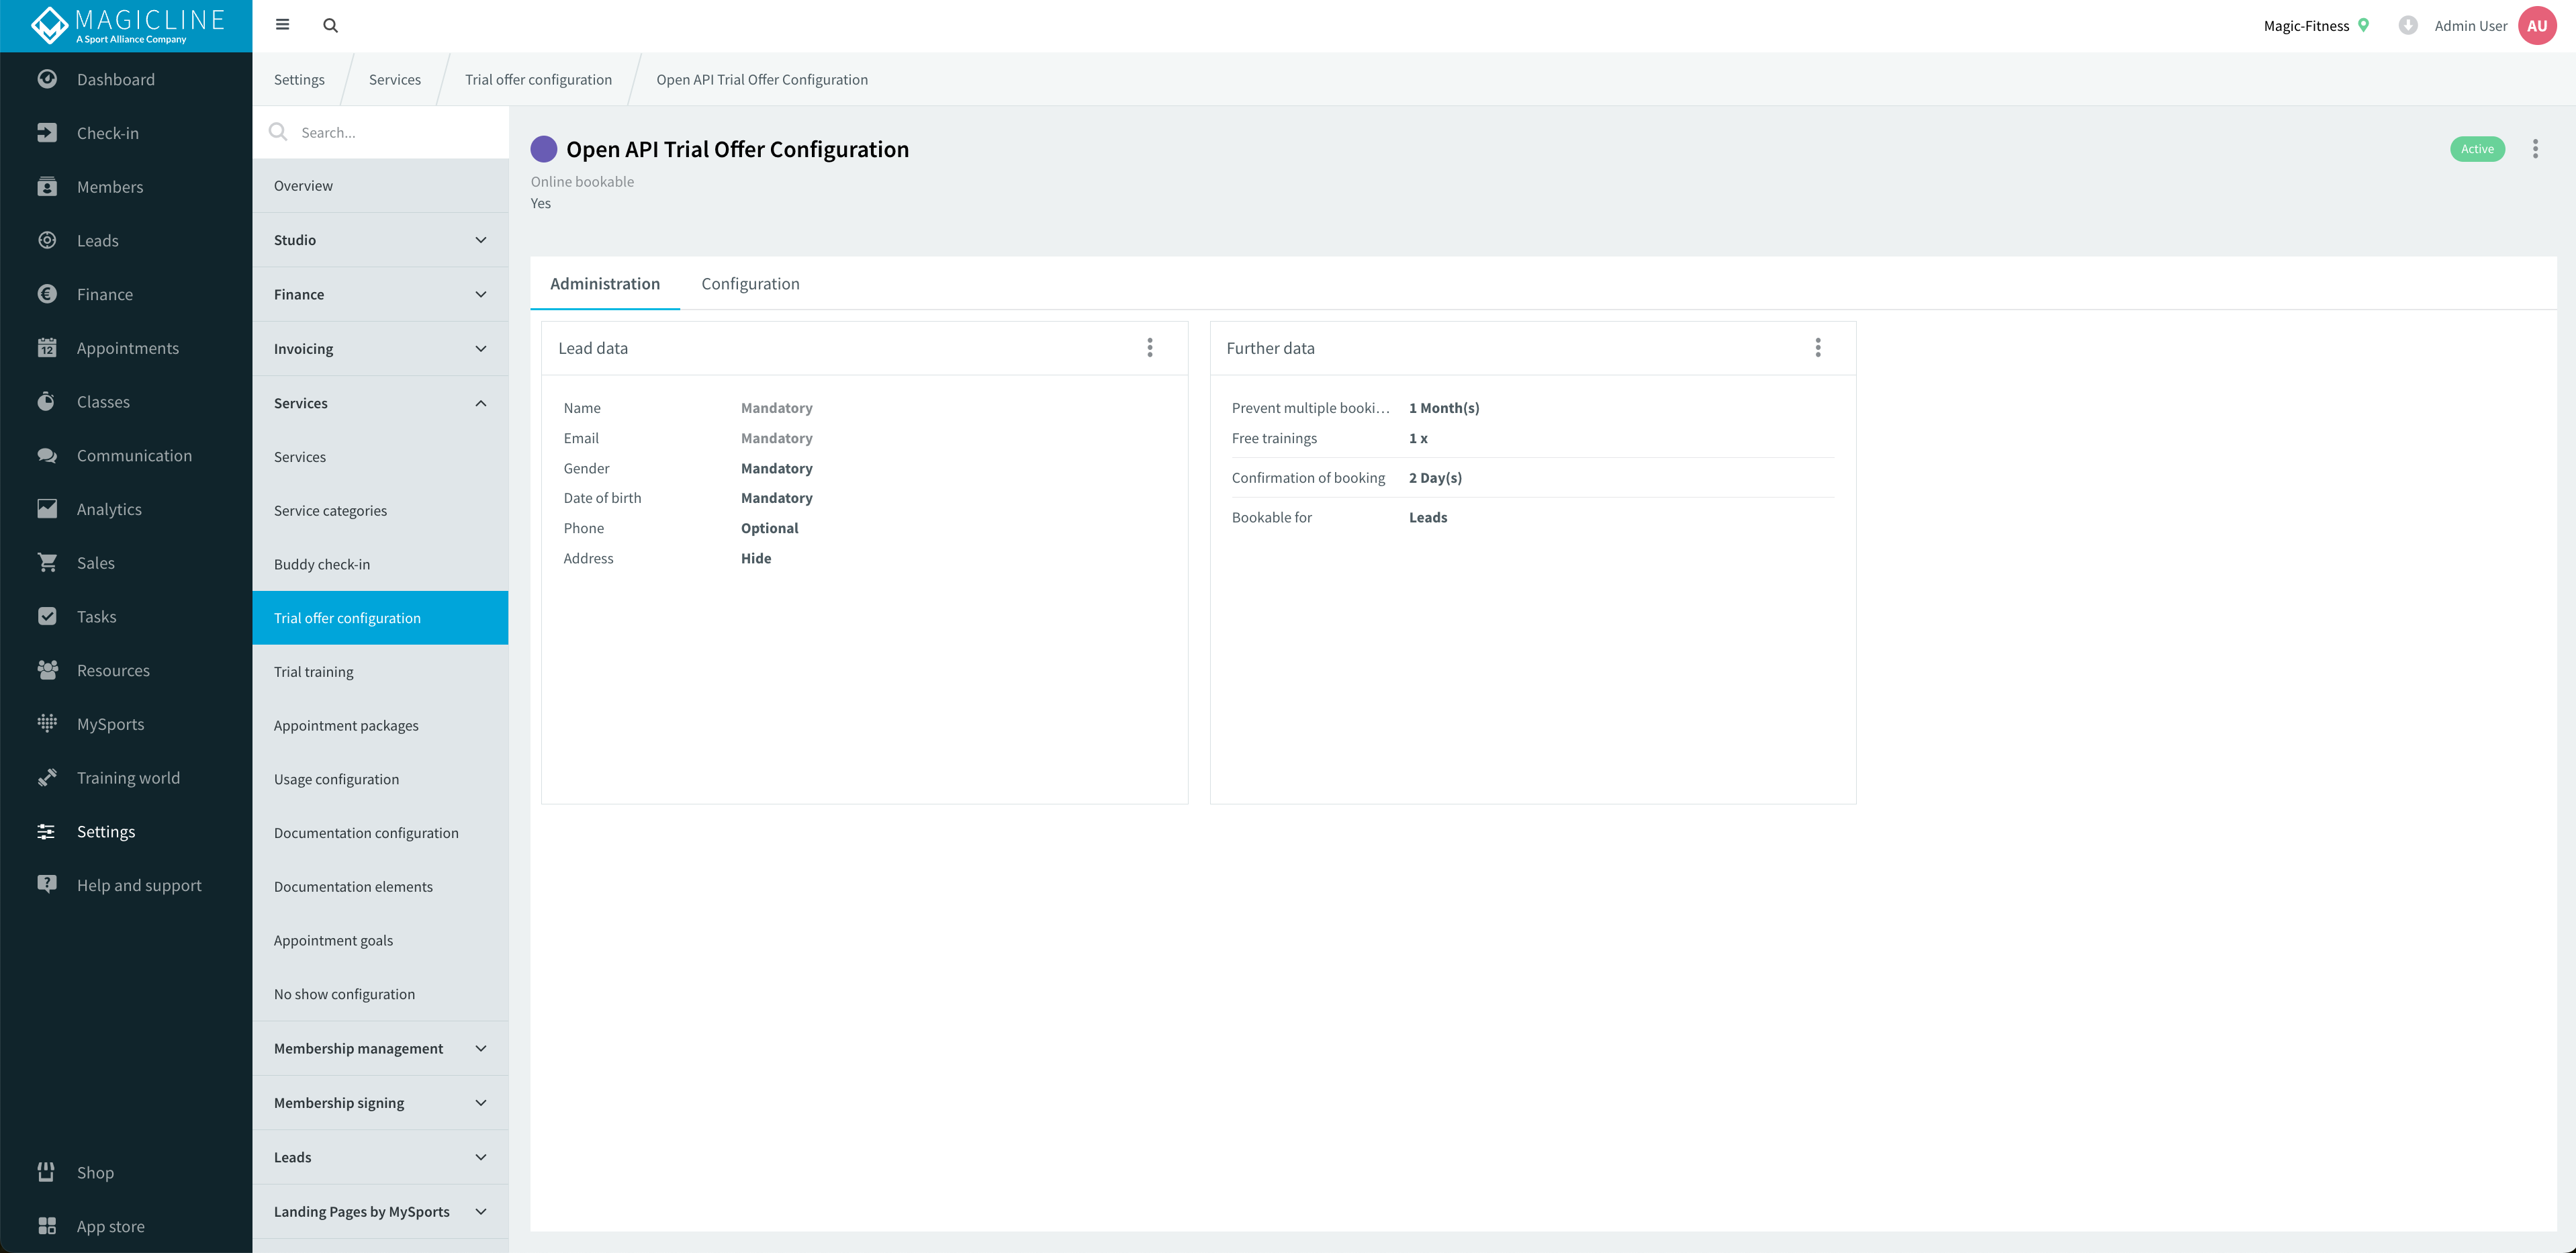Viewport: 2576px width, 1253px height.
Task: Select the Administration tab
Action: click(x=604, y=284)
